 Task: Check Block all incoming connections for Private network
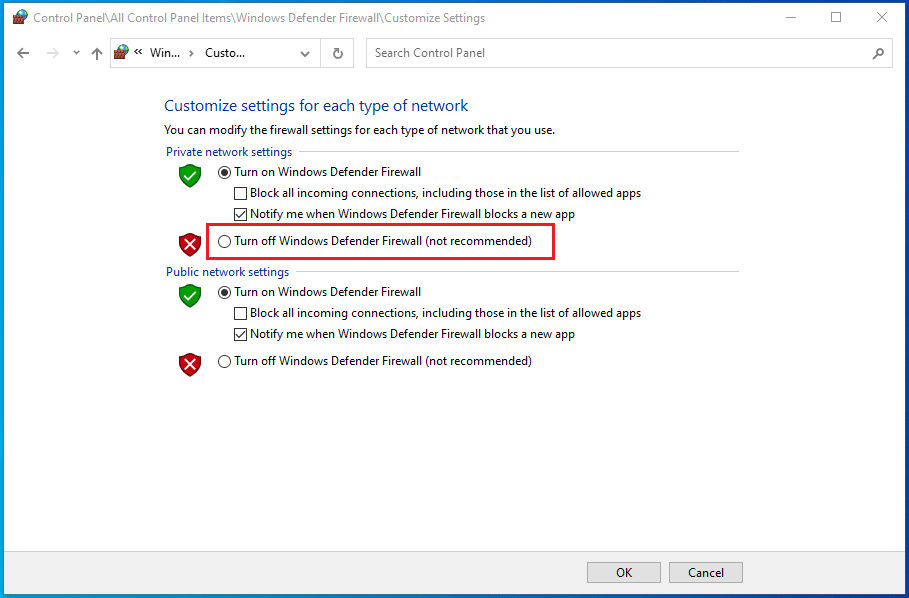tap(240, 193)
